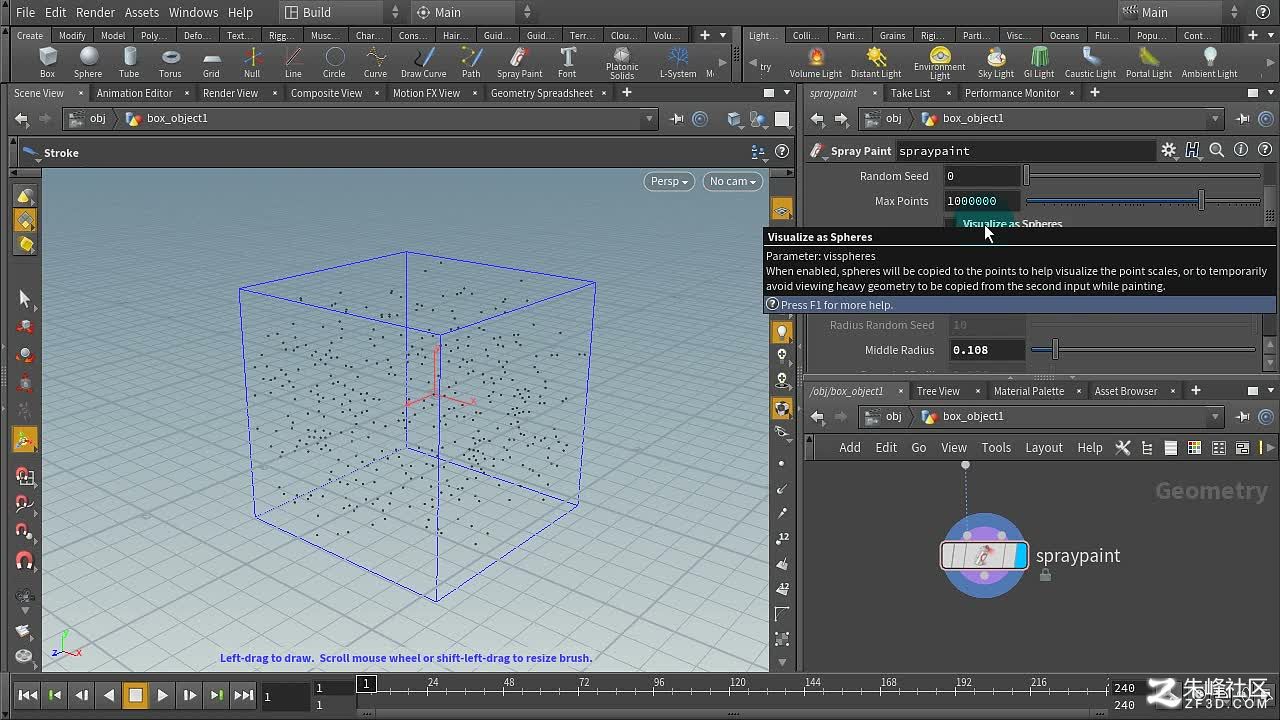Viewport: 1280px width, 720px height.
Task: Toggle the pin on the parameters pane
Action: (1243, 118)
